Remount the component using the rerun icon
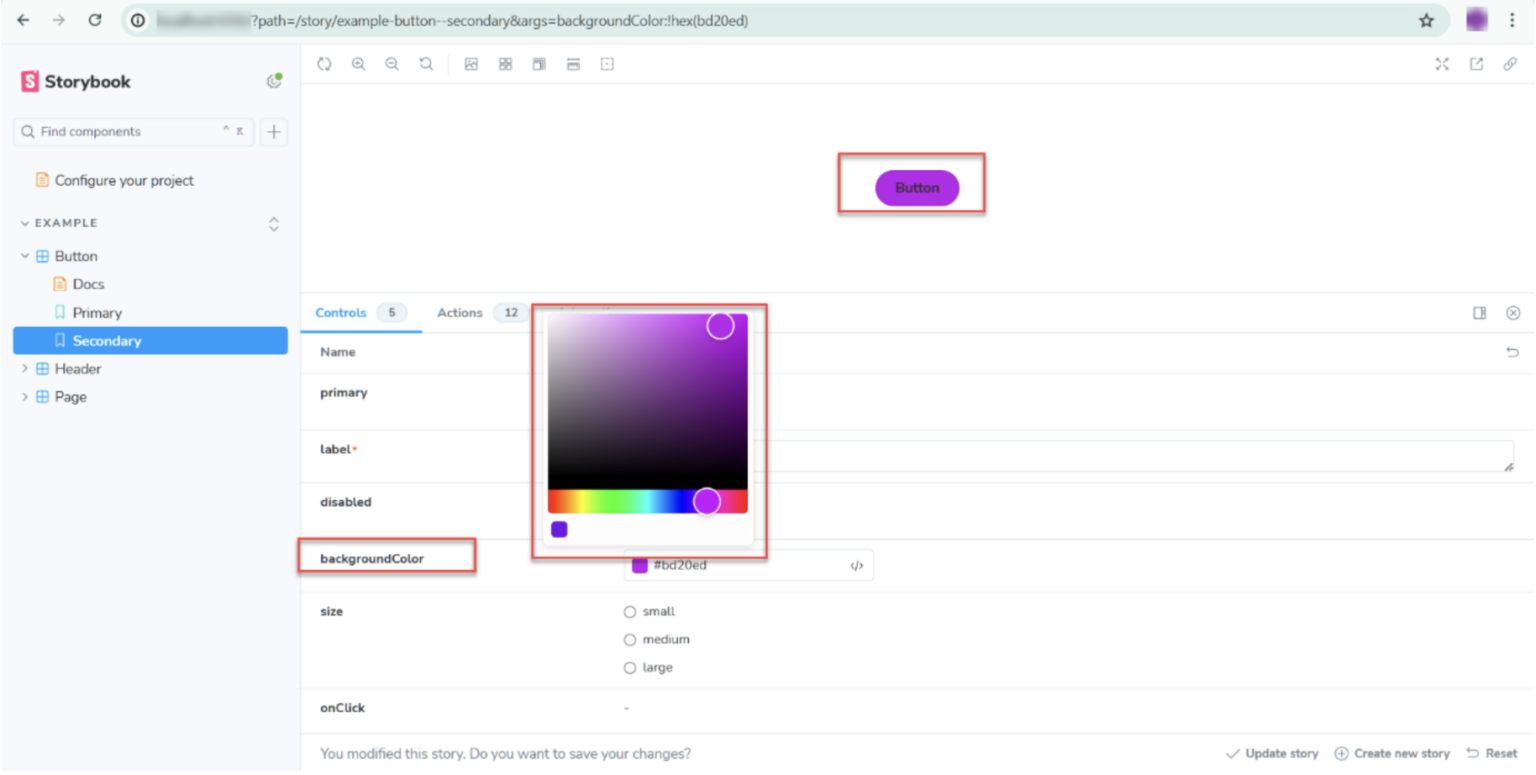The height and width of the screenshot is (775, 1536). point(324,63)
